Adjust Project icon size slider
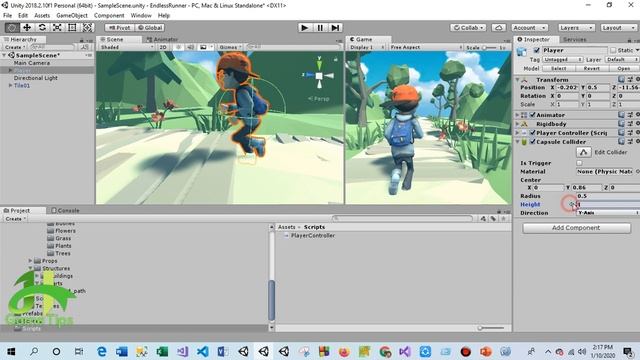Screen dimensions: 640x360 point(491,327)
